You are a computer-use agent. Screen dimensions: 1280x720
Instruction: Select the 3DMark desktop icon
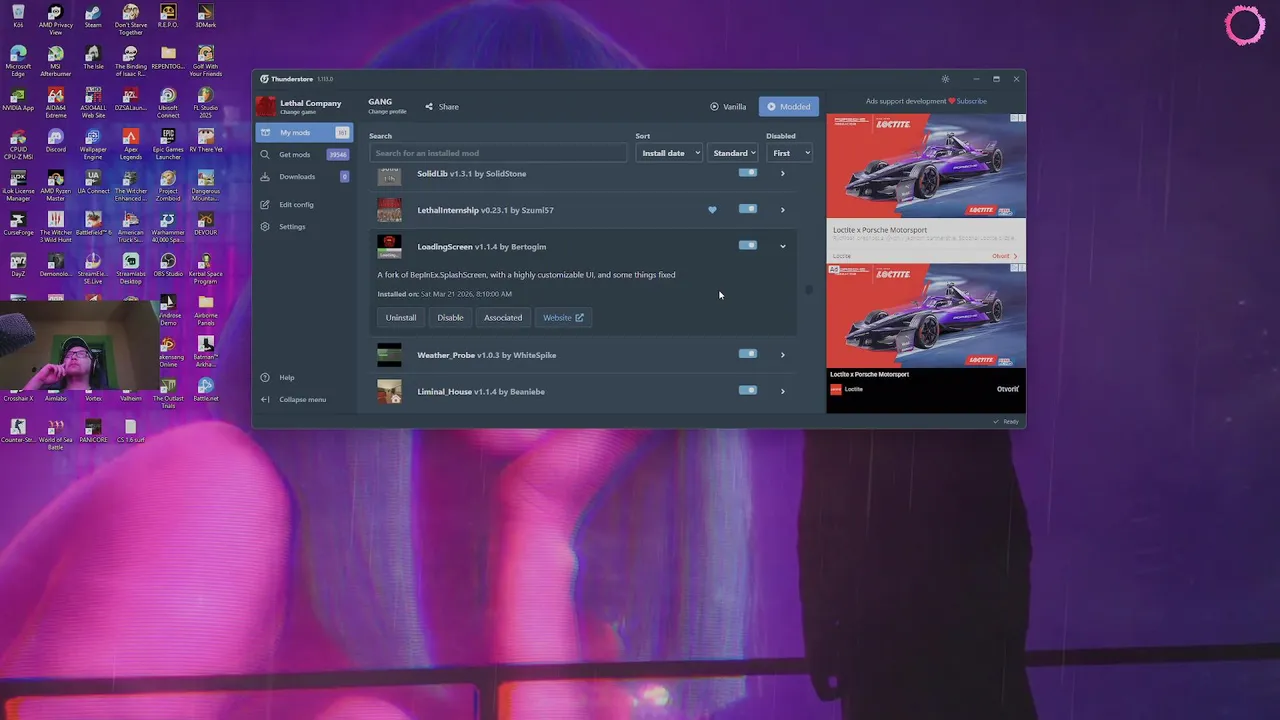point(206,17)
